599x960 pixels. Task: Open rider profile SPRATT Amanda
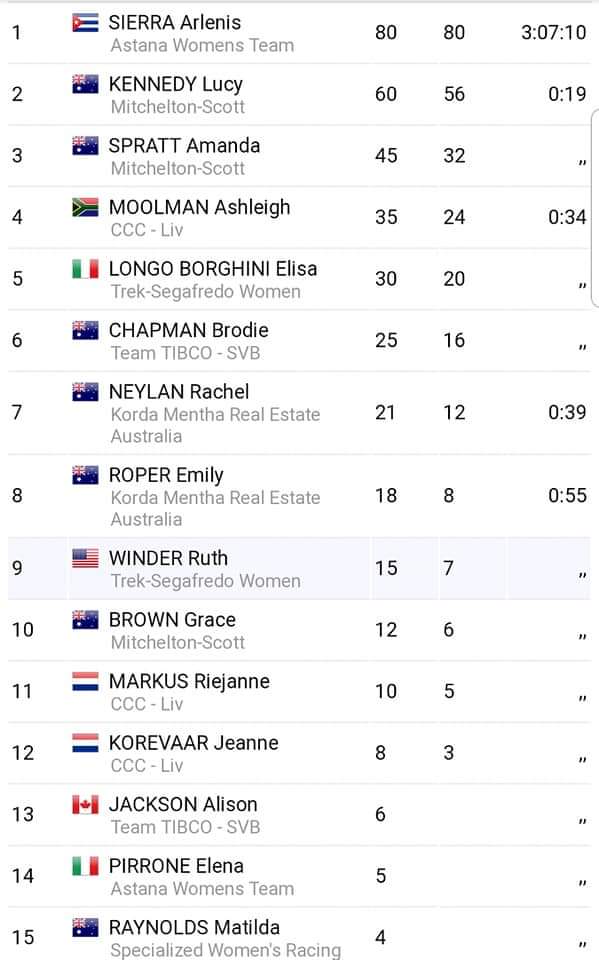tap(184, 146)
